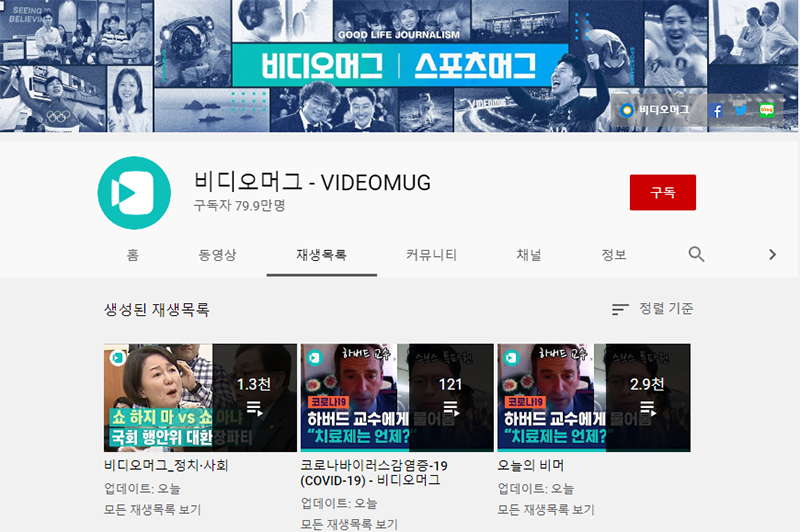The image size is (800, 532).
Task: Open the 커뮤니티 tab
Action: [x=432, y=255]
